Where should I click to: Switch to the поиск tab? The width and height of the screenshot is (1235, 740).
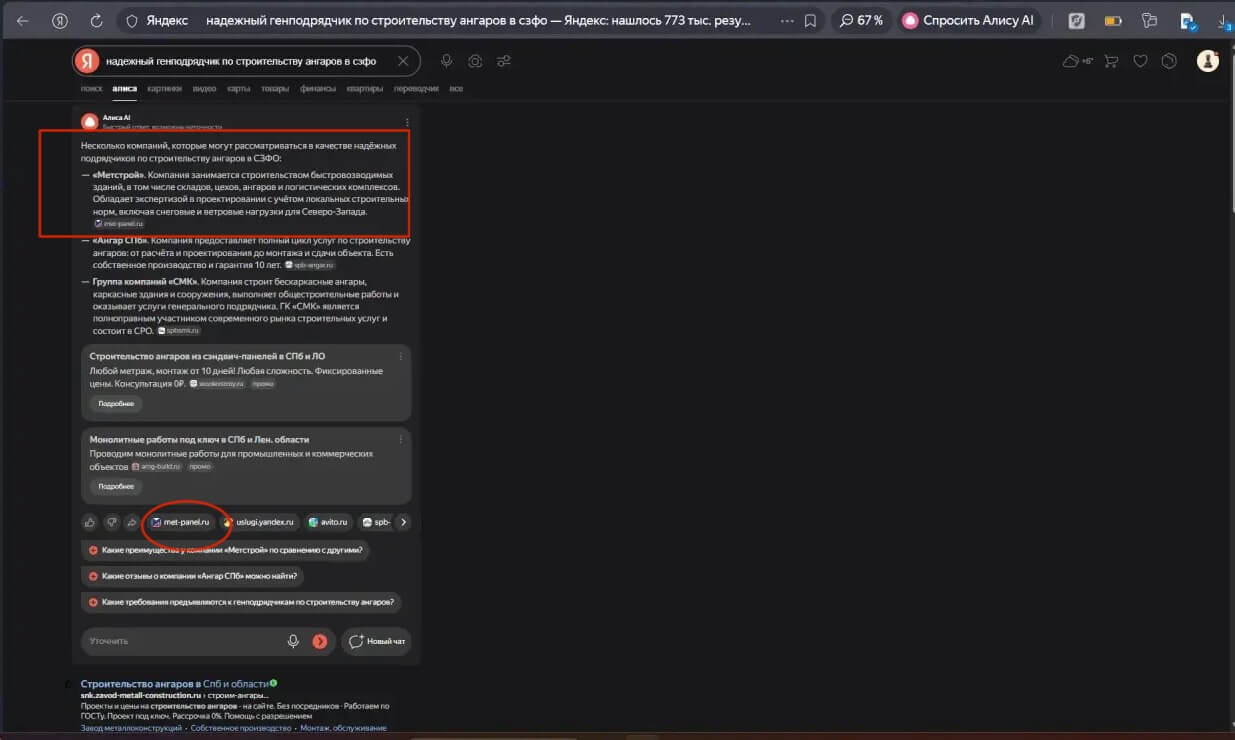(x=91, y=89)
